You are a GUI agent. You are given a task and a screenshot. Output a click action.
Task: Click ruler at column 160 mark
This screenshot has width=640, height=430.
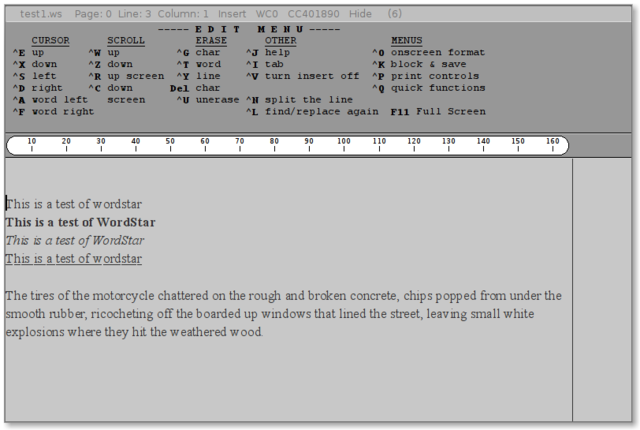coord(553,144)
